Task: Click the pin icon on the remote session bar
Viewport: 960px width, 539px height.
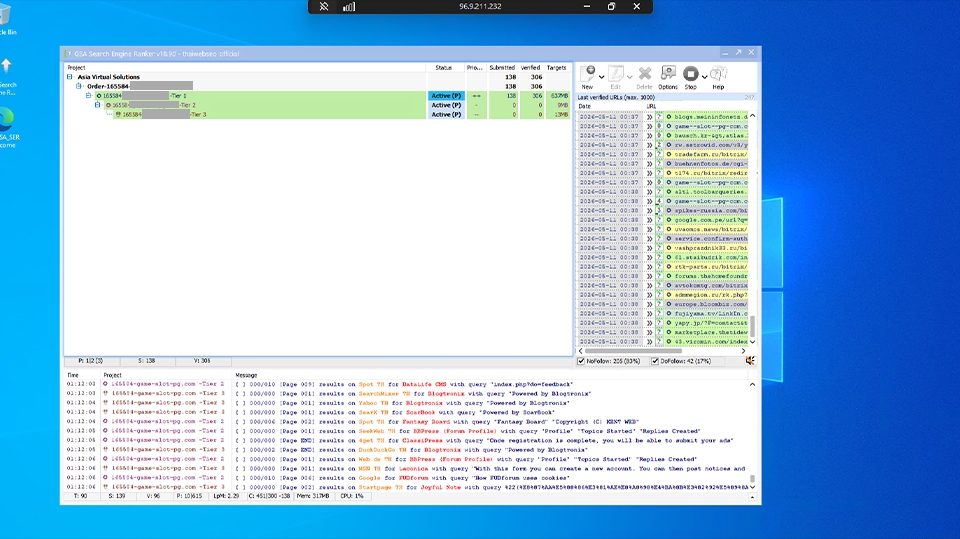Action: click(324, 7)
